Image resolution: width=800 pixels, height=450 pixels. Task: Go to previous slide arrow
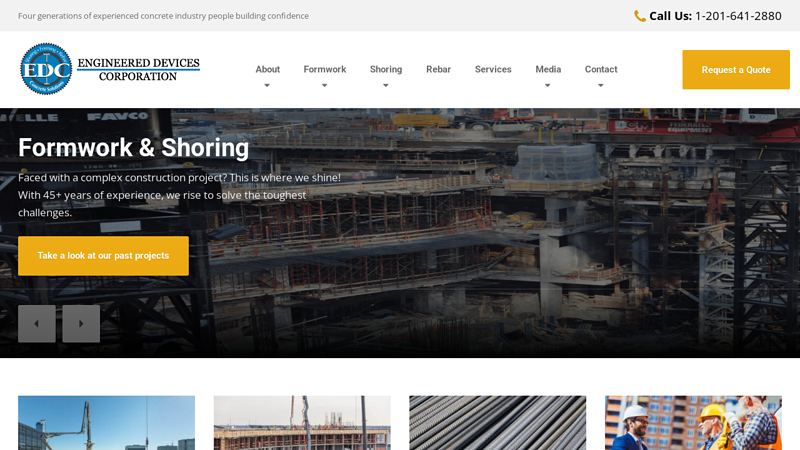click(x=37, y=323)
